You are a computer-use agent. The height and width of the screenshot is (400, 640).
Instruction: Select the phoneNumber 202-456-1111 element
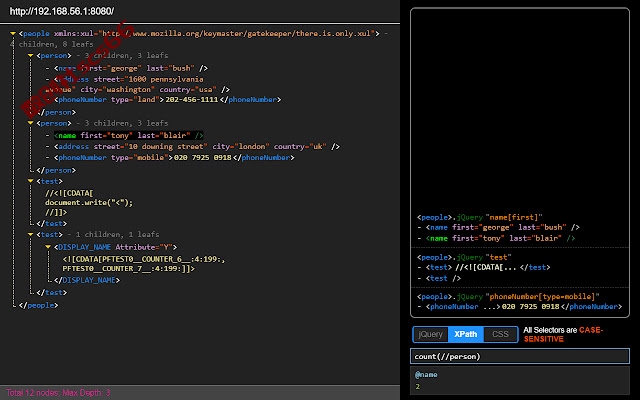click(x=167, y=100)
